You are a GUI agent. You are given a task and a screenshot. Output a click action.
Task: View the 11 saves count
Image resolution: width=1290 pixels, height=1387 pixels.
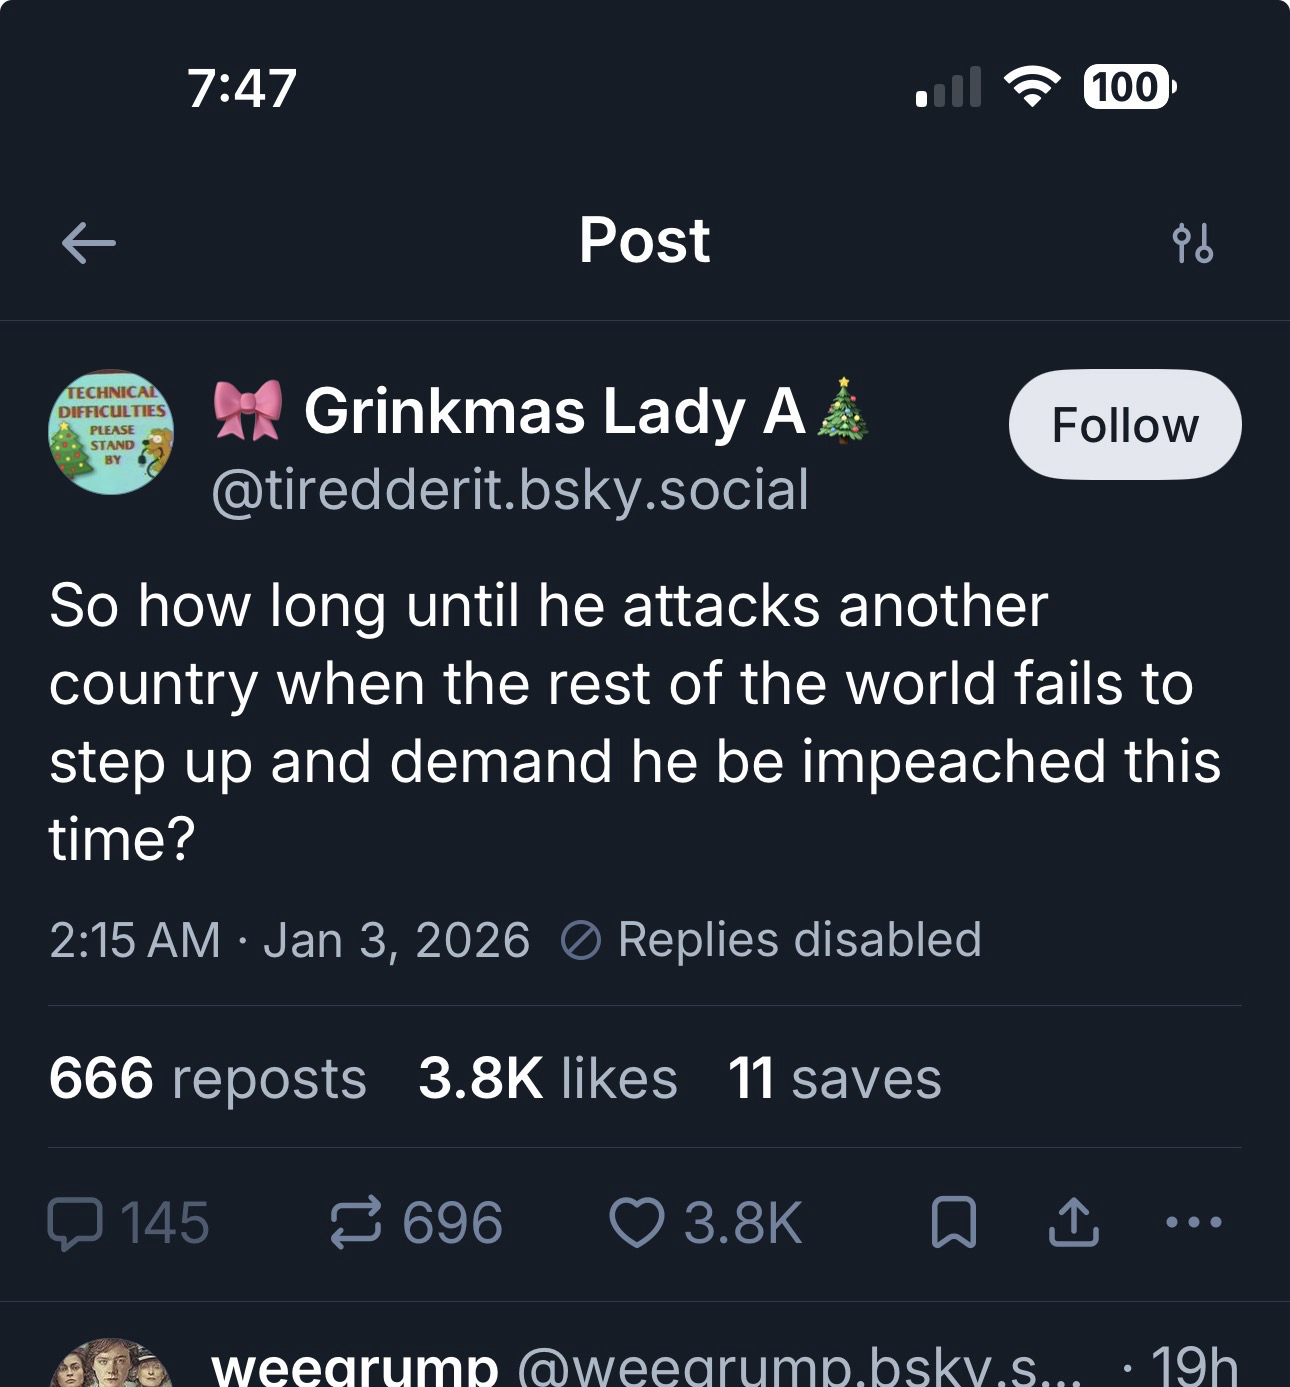(x=834, y=1078)
